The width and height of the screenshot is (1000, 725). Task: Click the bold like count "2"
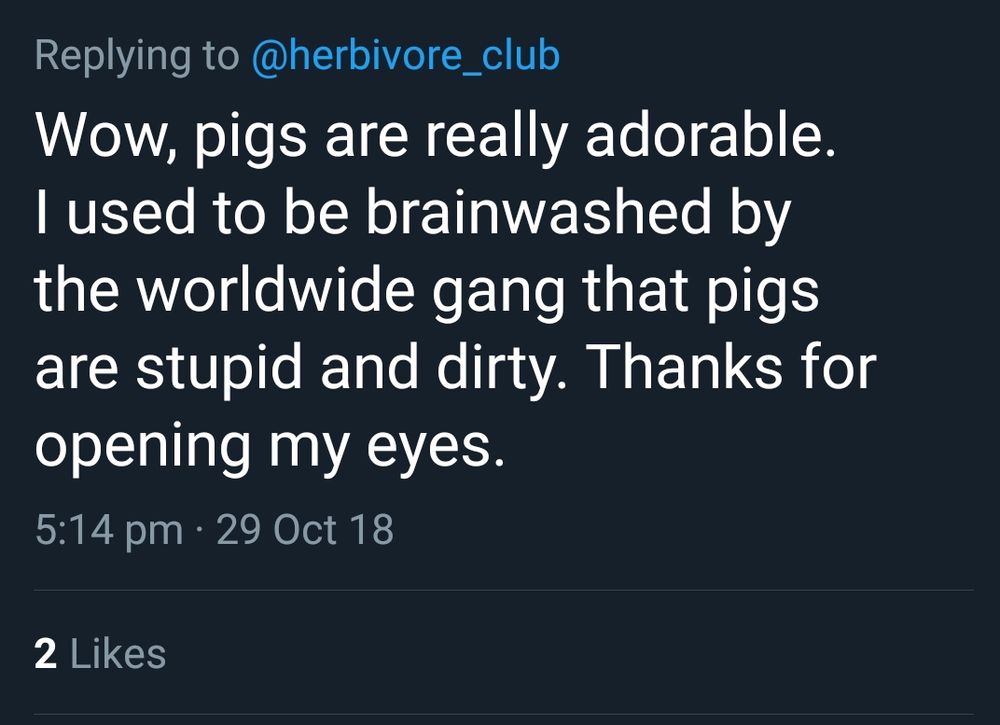pyautogui.click(x=45, y=654)
